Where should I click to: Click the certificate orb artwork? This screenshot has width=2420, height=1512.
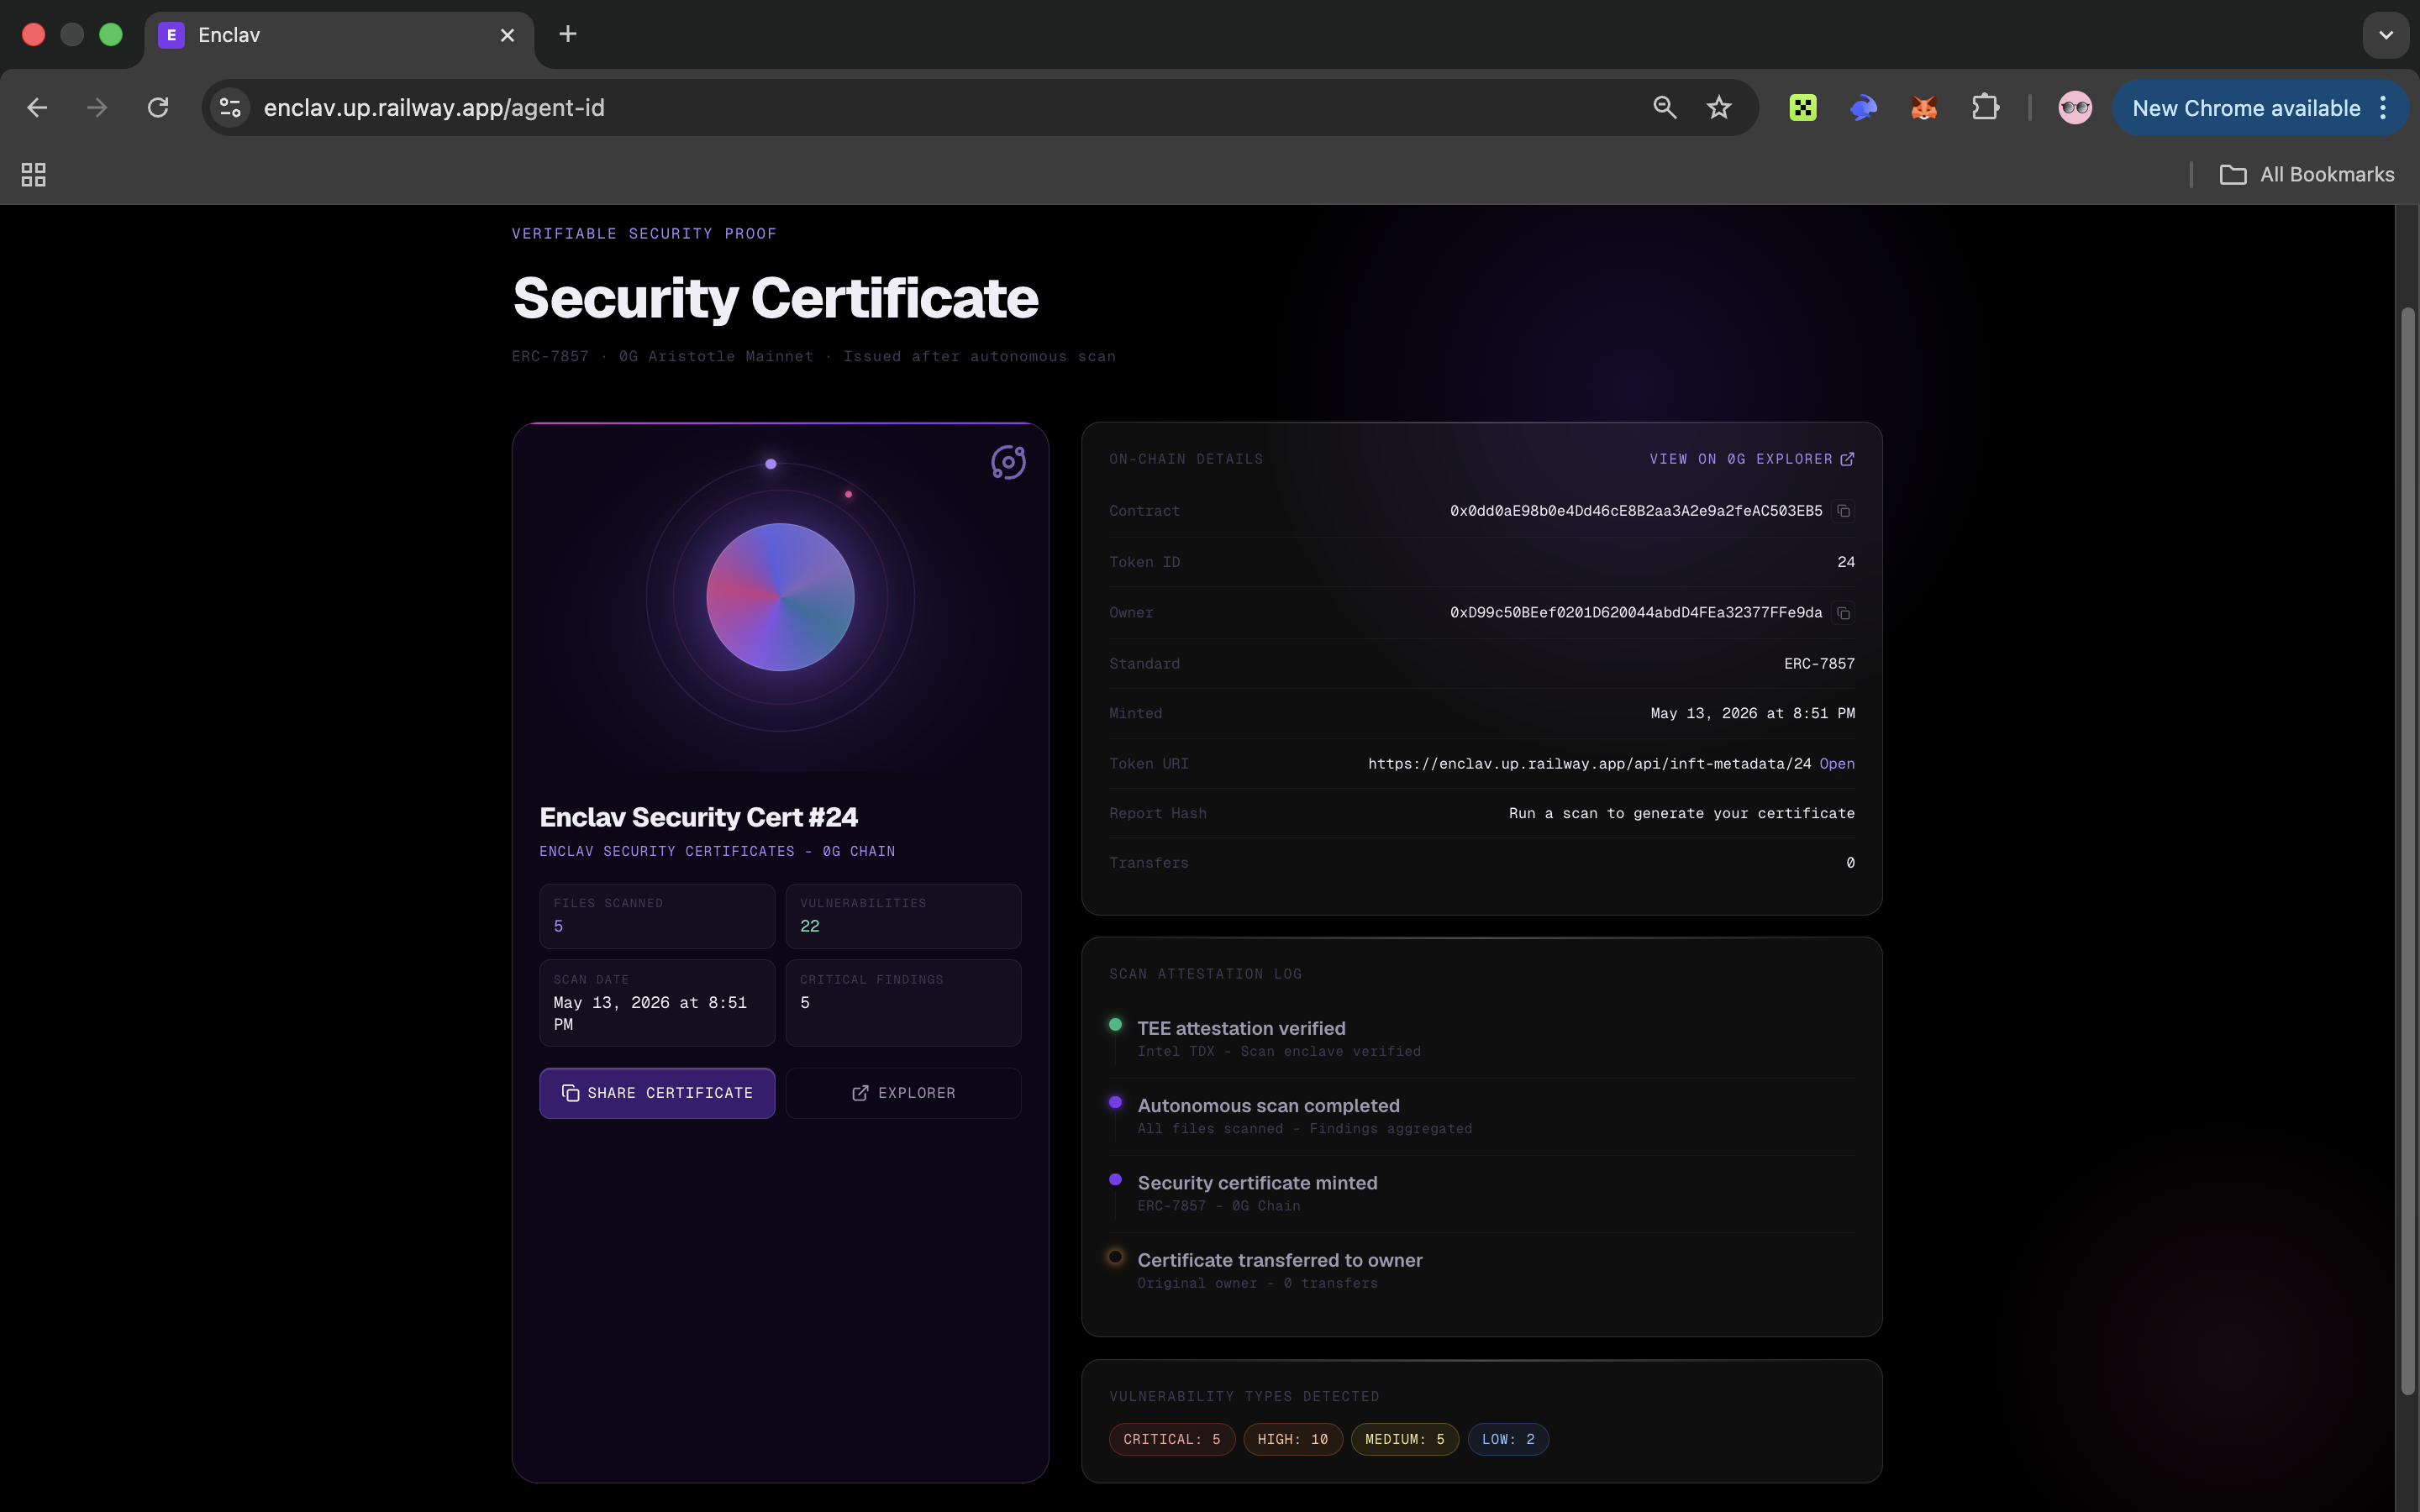coord(780,597)
